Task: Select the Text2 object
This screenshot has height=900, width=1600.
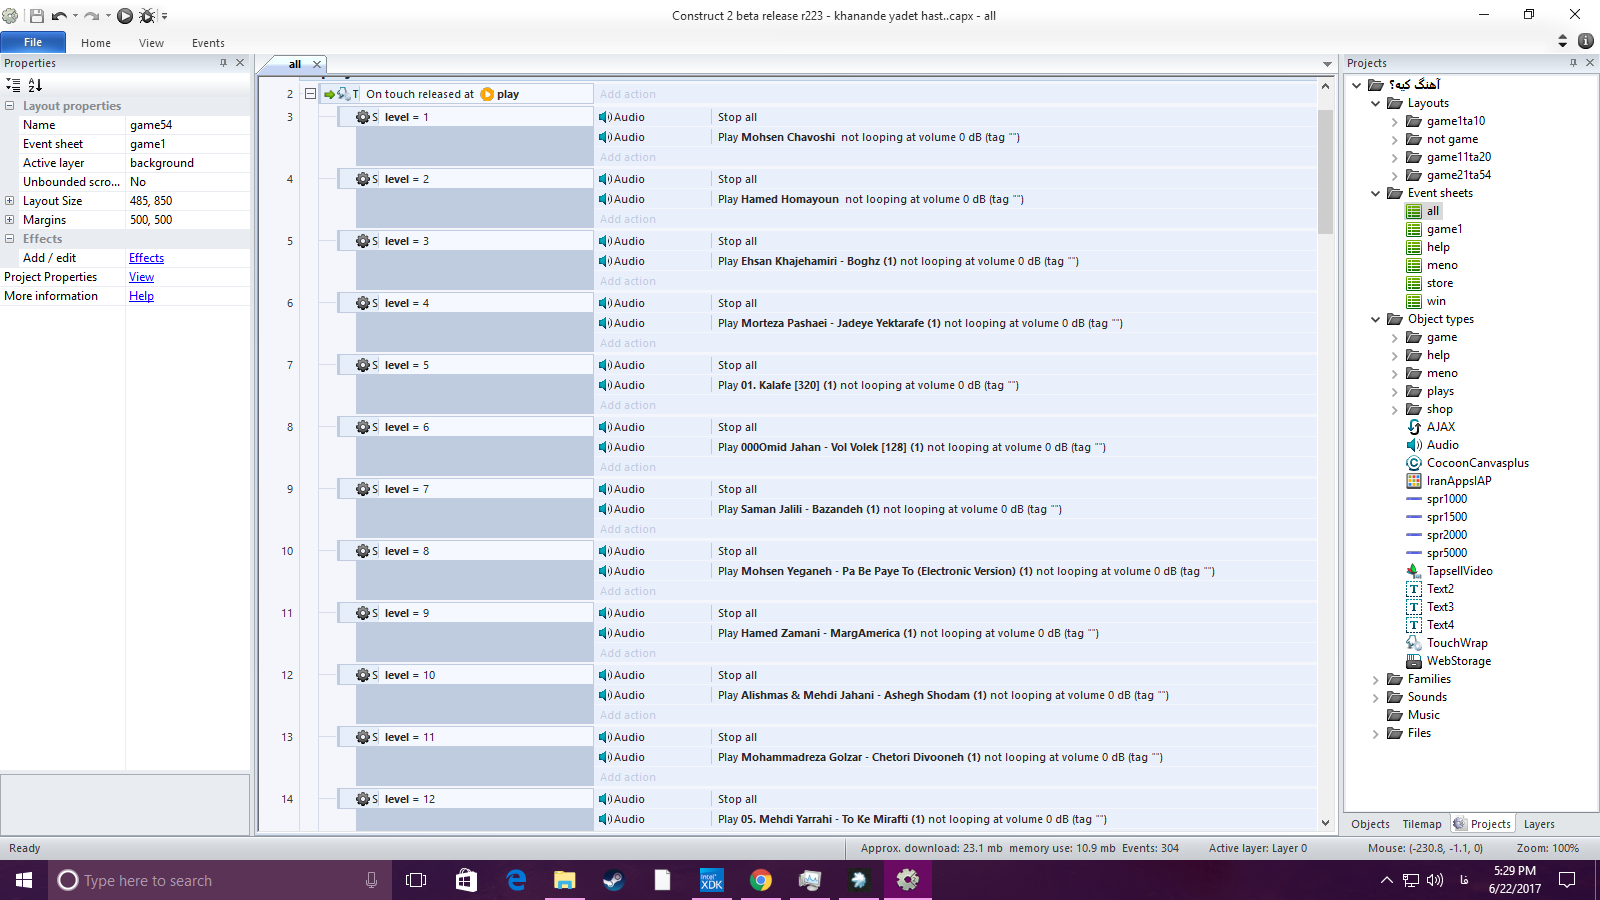Action: [1440, 589]
